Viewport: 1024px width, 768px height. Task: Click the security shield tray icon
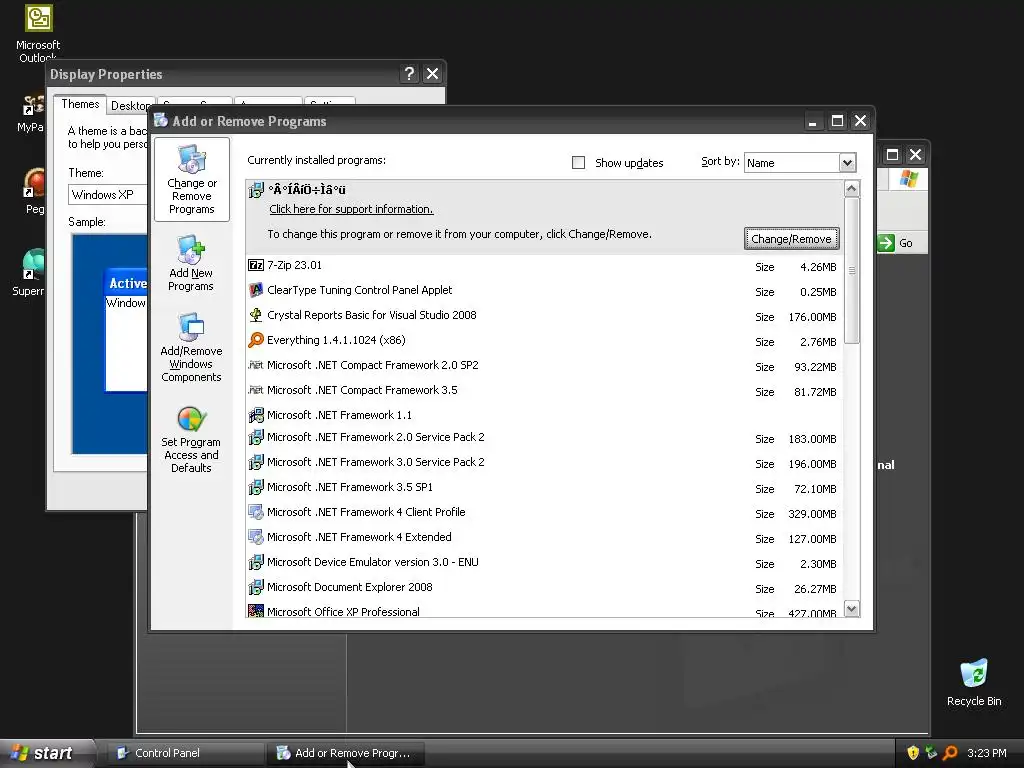(913, 753)
